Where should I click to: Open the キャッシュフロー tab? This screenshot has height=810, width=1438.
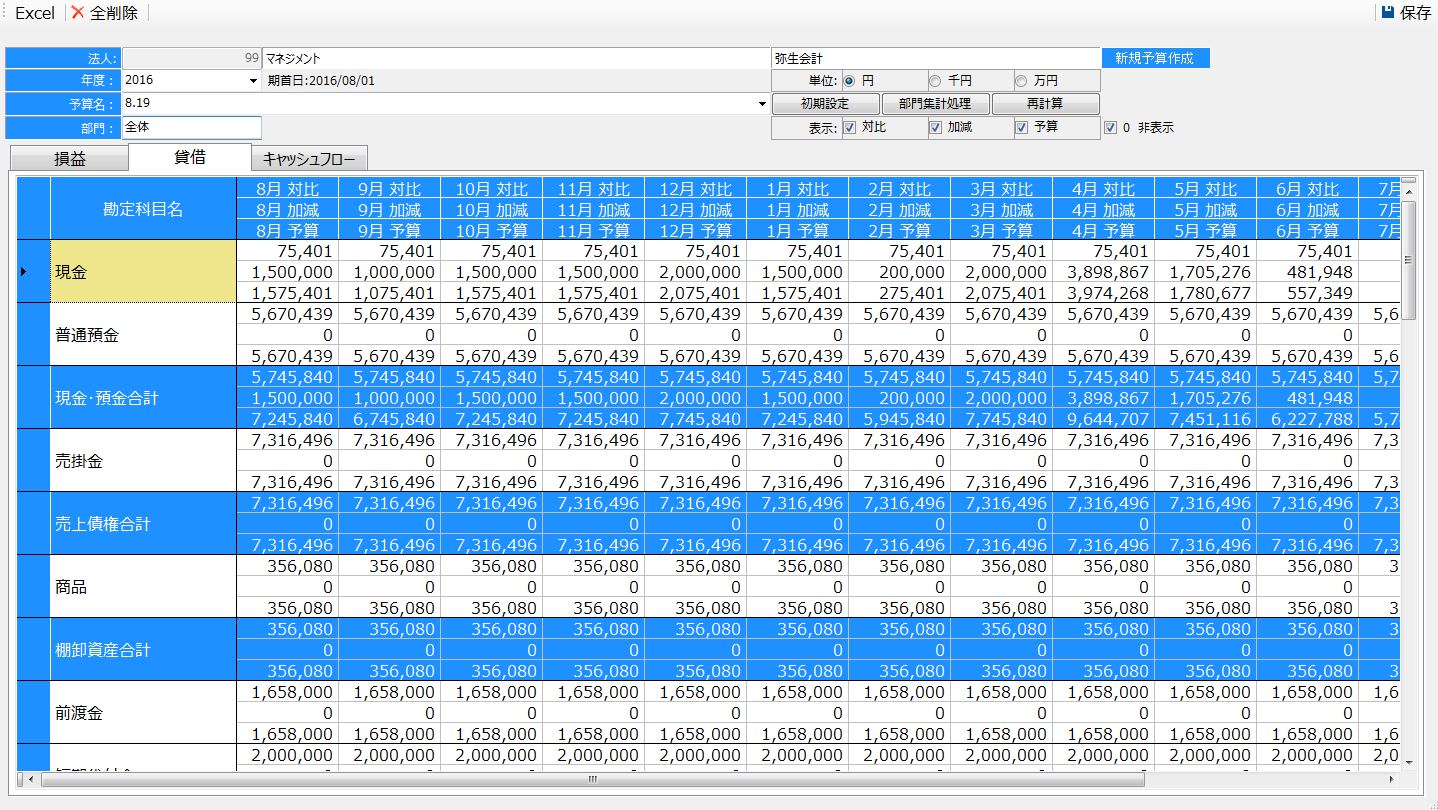(309, 158)
